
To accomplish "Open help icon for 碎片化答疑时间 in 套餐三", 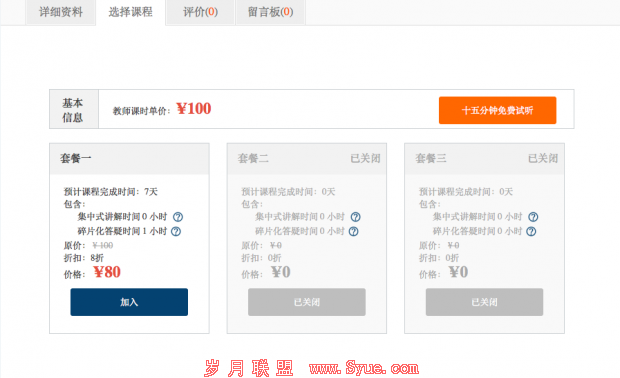I will [x=531, y=231].
